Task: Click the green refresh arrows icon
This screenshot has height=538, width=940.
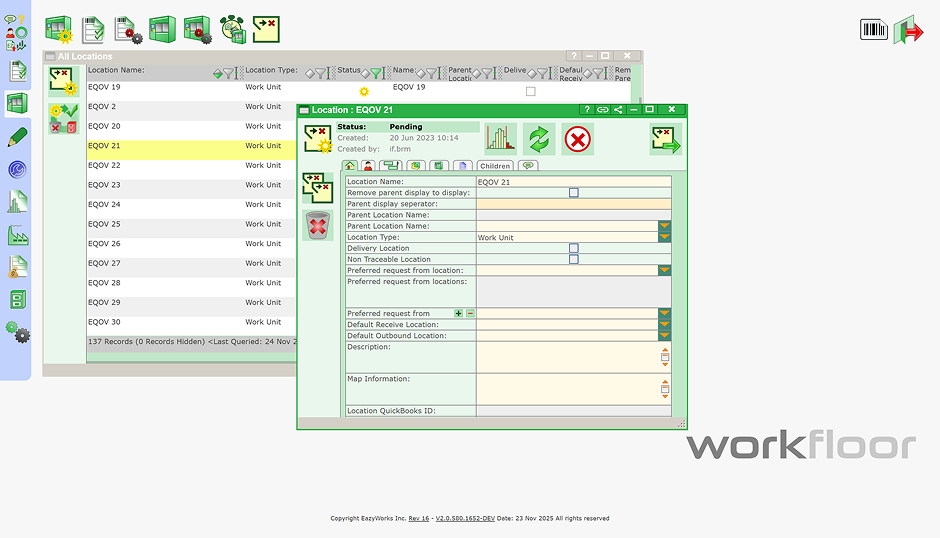Action: (x=539, y=139)
